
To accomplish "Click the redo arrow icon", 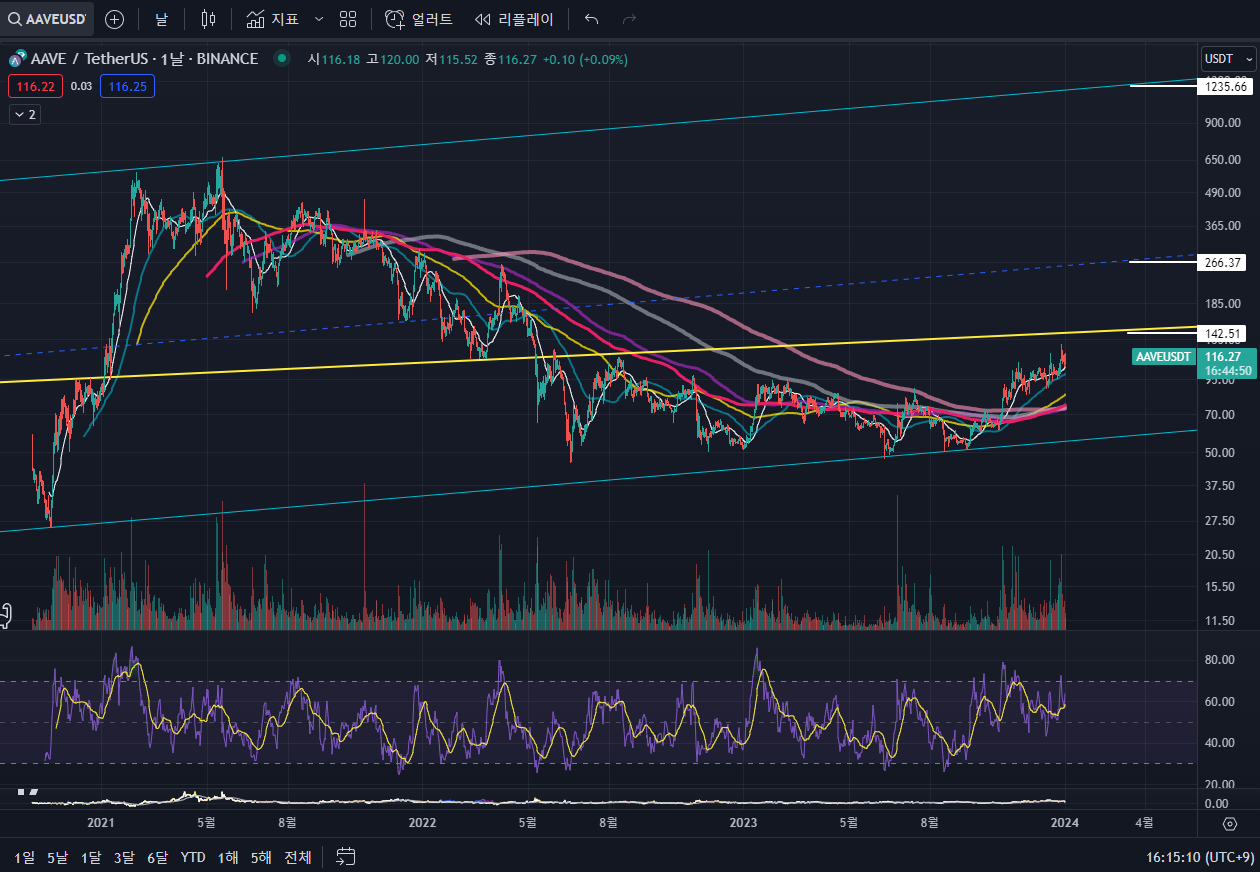I will pyautogui.click(x=629, y=19).
